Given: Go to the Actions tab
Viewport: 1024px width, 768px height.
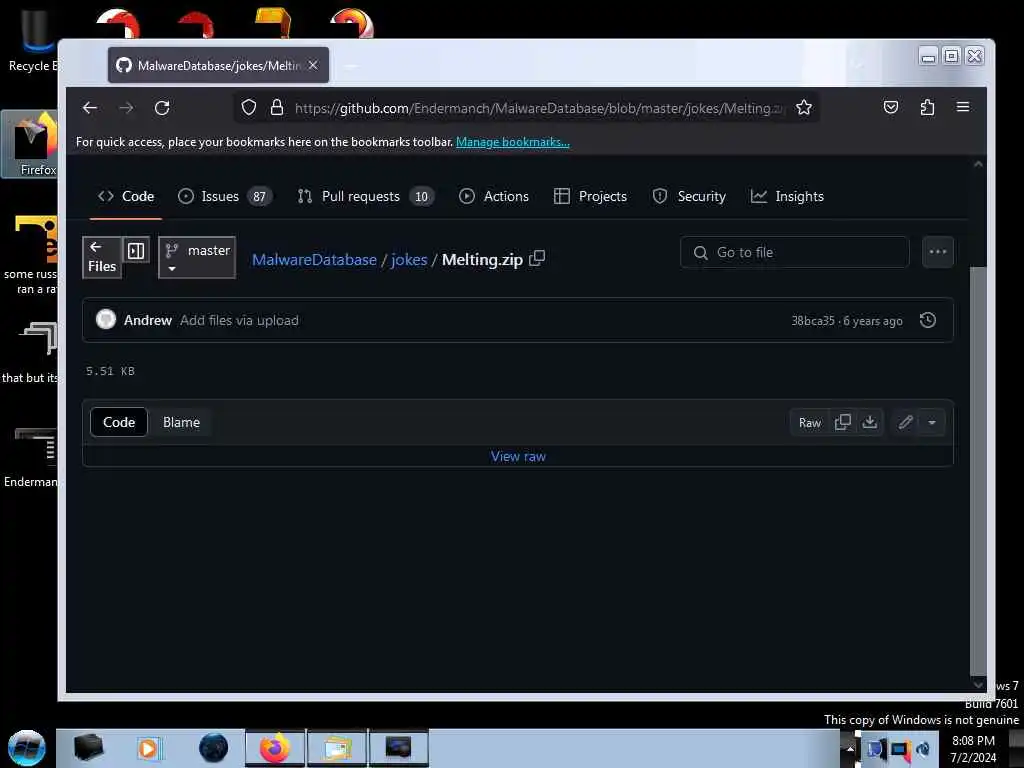Looking at the screenshot, I should pyautogui.click(x=494, y=196).
